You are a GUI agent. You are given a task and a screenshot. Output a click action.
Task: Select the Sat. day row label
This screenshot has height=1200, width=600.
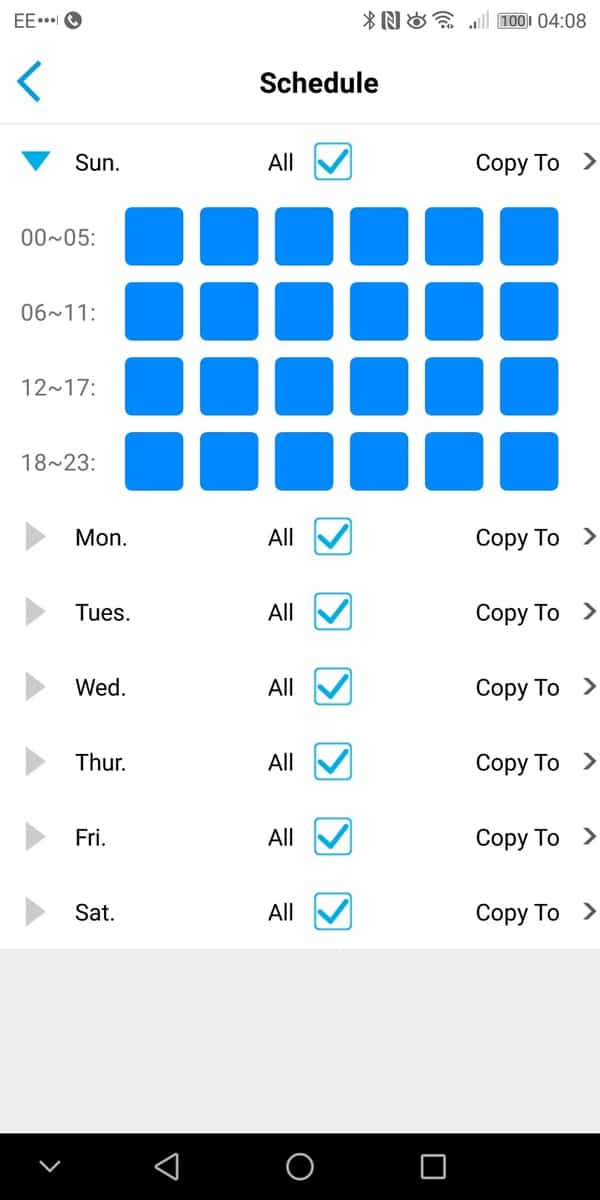pyautogui.click(x=94, y=912)
